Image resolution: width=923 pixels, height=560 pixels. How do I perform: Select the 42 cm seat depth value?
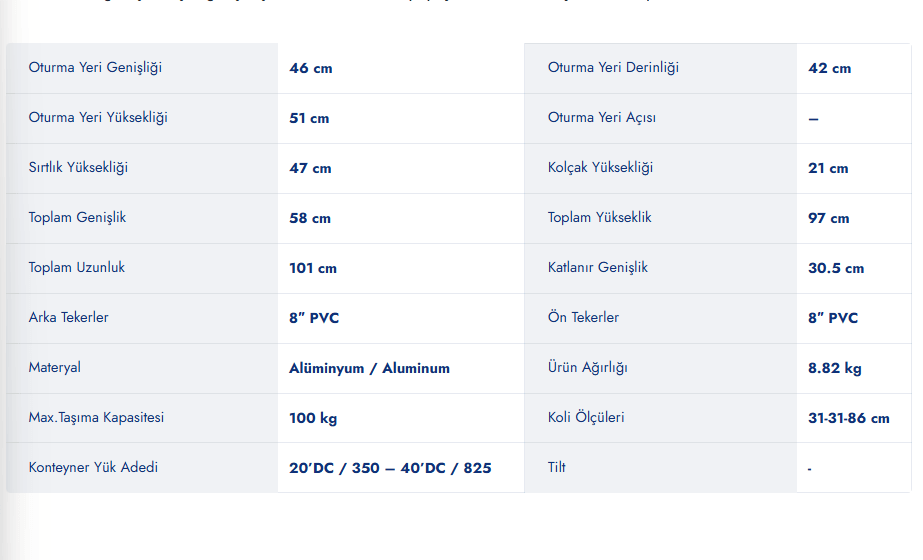tap(829, 68)
